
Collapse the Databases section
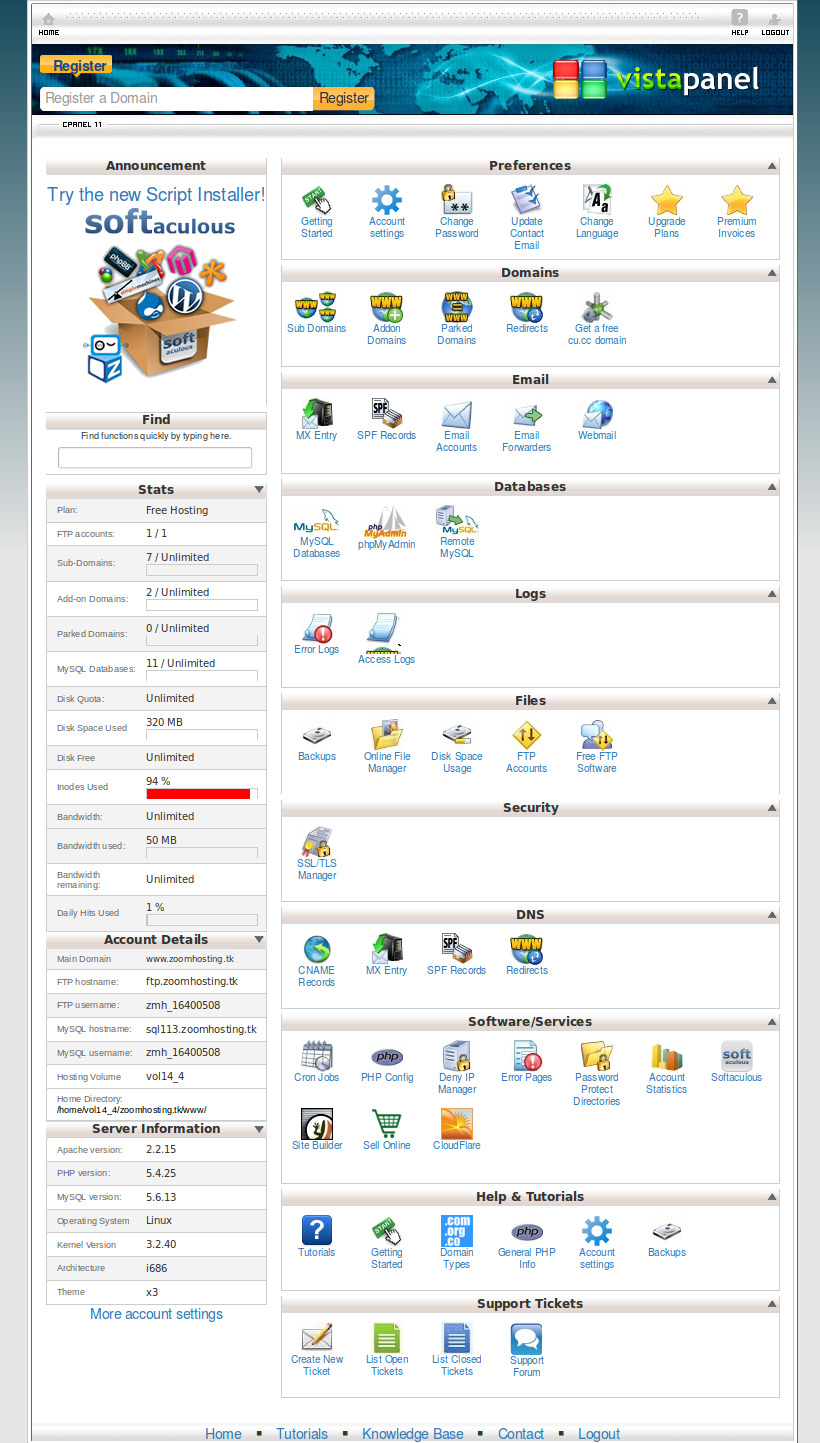tap(772, 487)
